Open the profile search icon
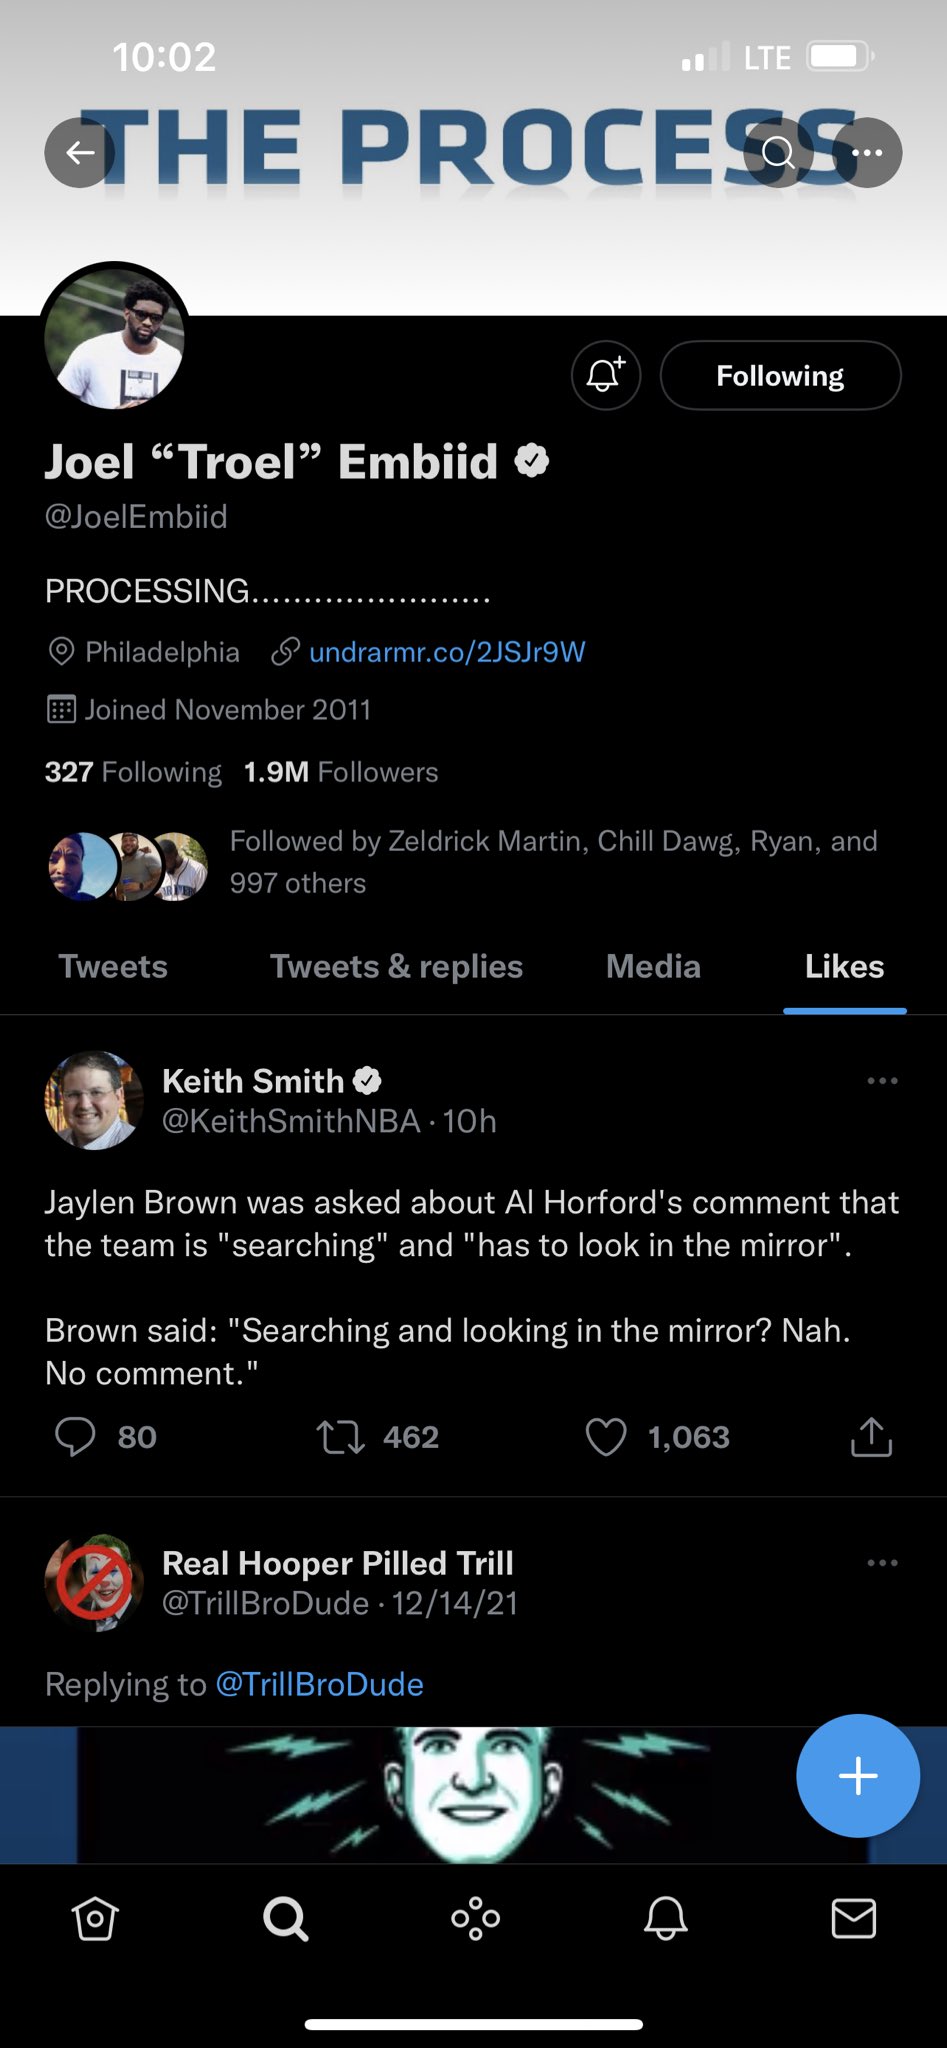Image resolution: width=947 pixels, height=2048 pixels. tap(778, 153)
